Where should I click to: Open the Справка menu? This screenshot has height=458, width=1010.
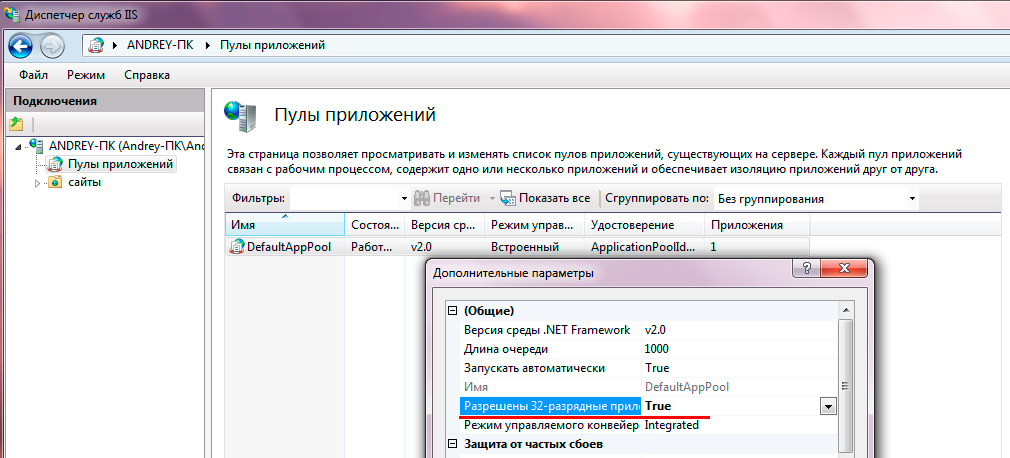[x=147, y=75]
